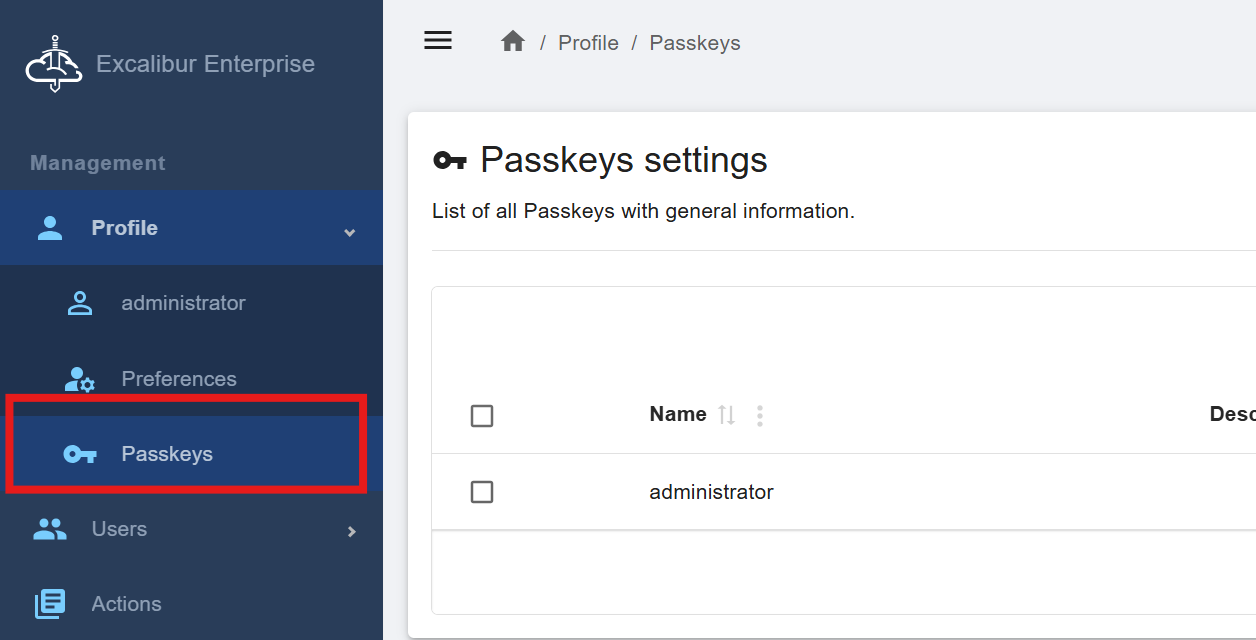Click the Preferences user-gear icon
Screen dimensions: 1256x640
click(x=80, y=379)
